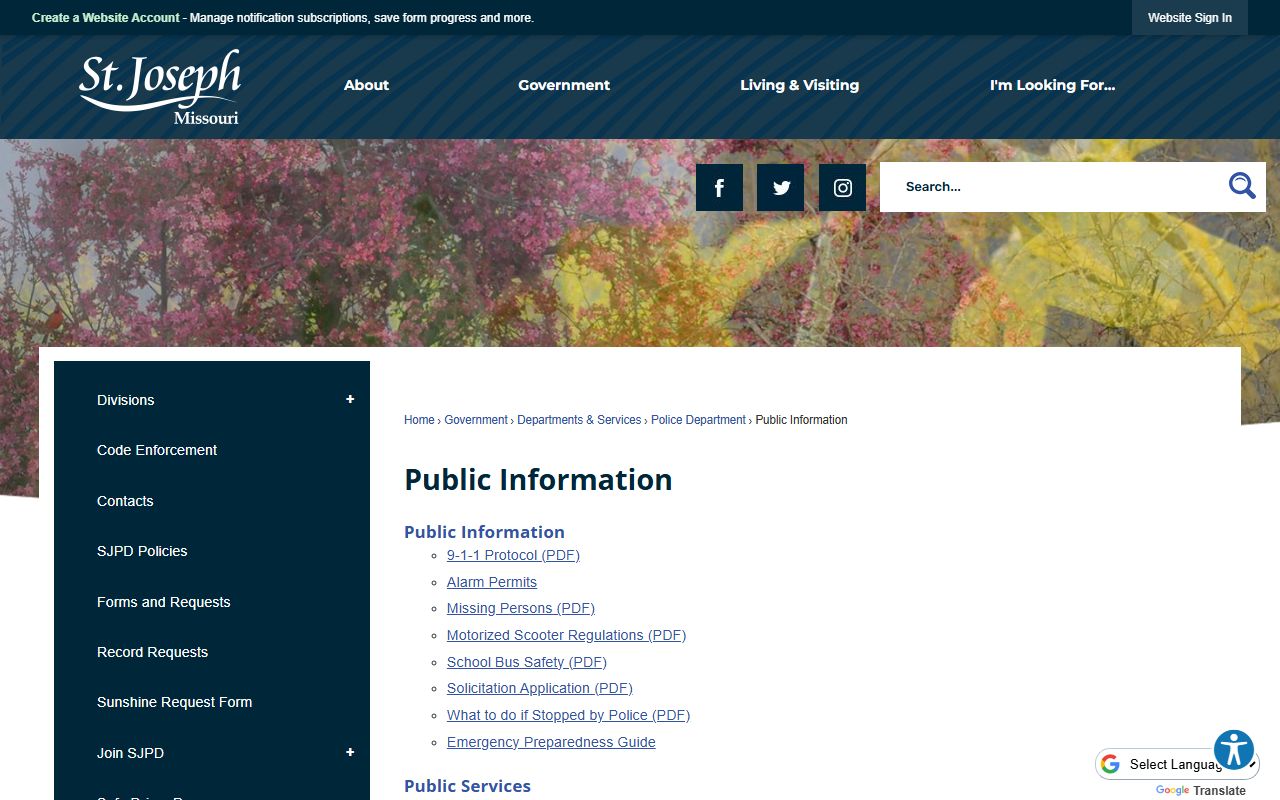This screenshot has height=800, width=1280.
Task: Click the Public Information page title
Action: [538, 480]
